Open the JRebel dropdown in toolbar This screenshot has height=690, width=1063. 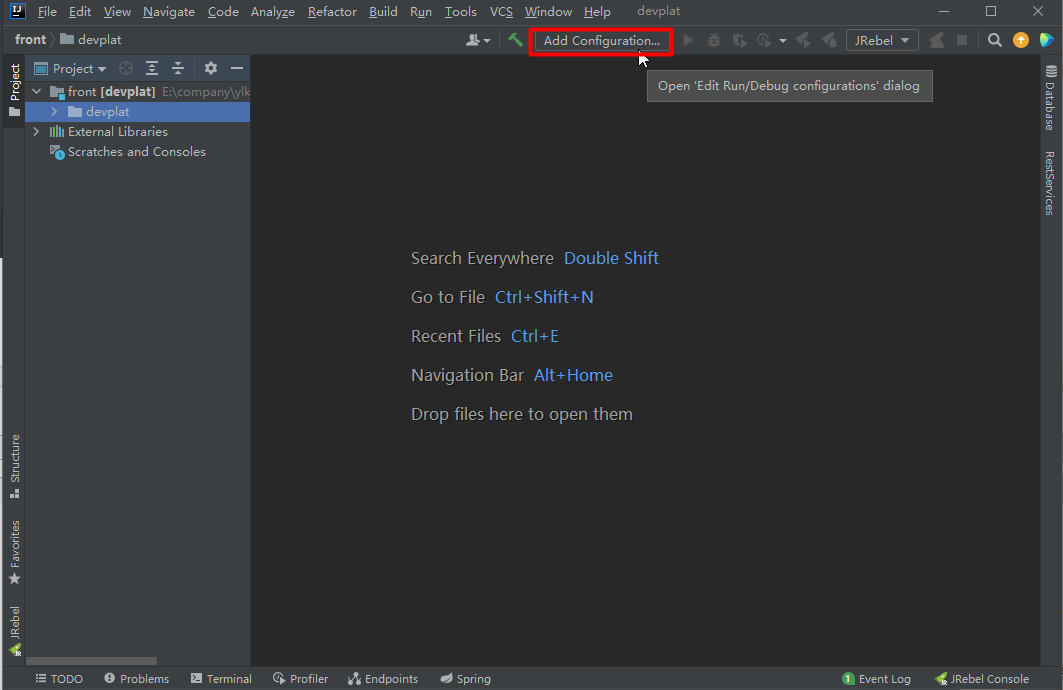click(x=882, y=41)
